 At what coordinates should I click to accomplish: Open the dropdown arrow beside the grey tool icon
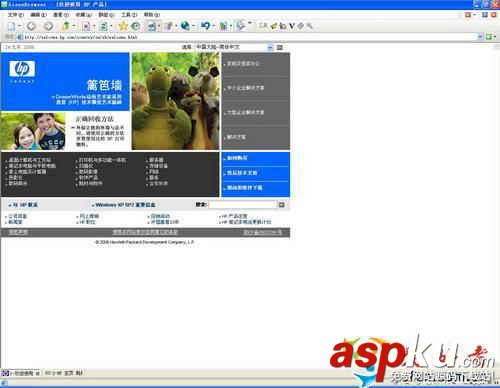point(176,26)
